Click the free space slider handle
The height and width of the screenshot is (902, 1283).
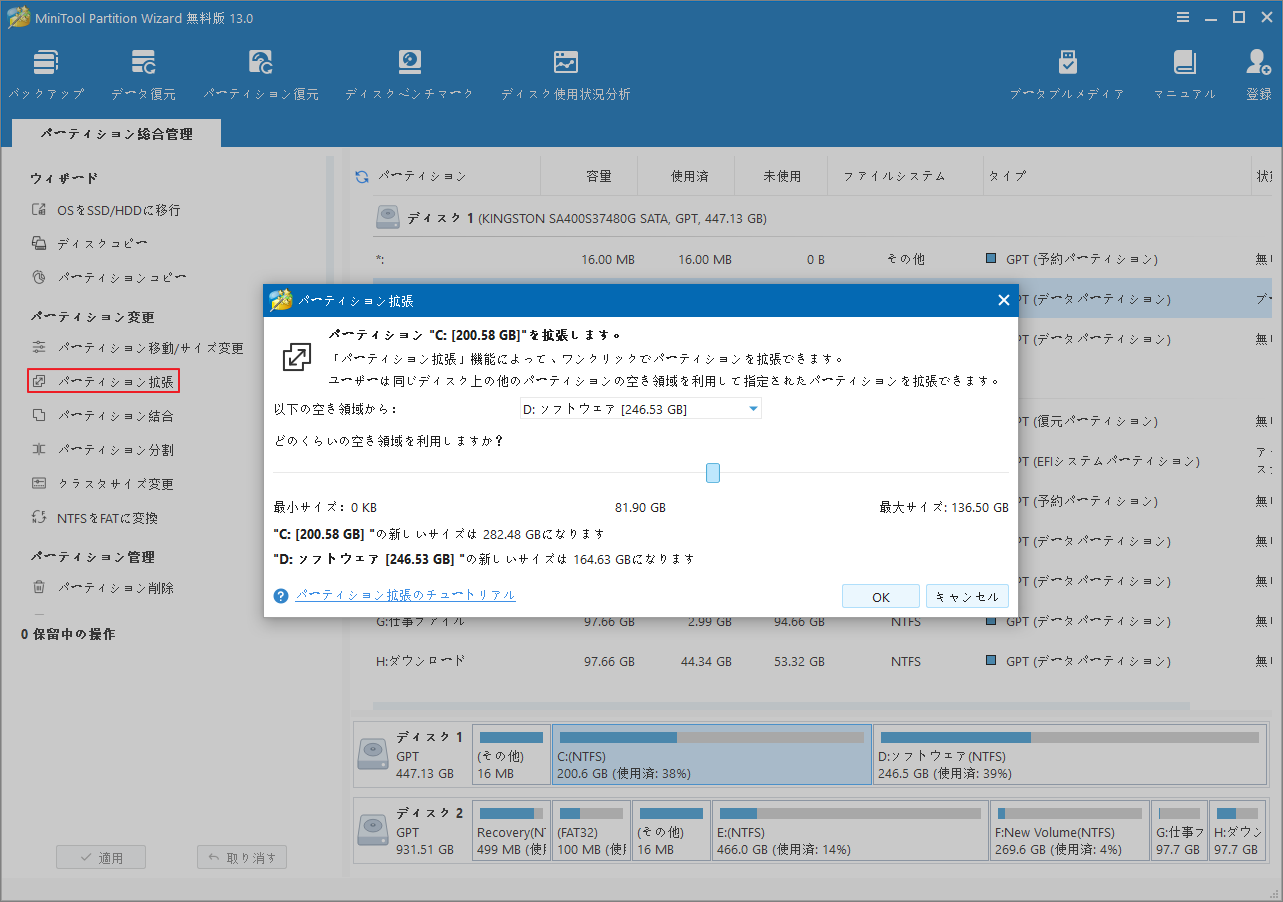(712, 472)
